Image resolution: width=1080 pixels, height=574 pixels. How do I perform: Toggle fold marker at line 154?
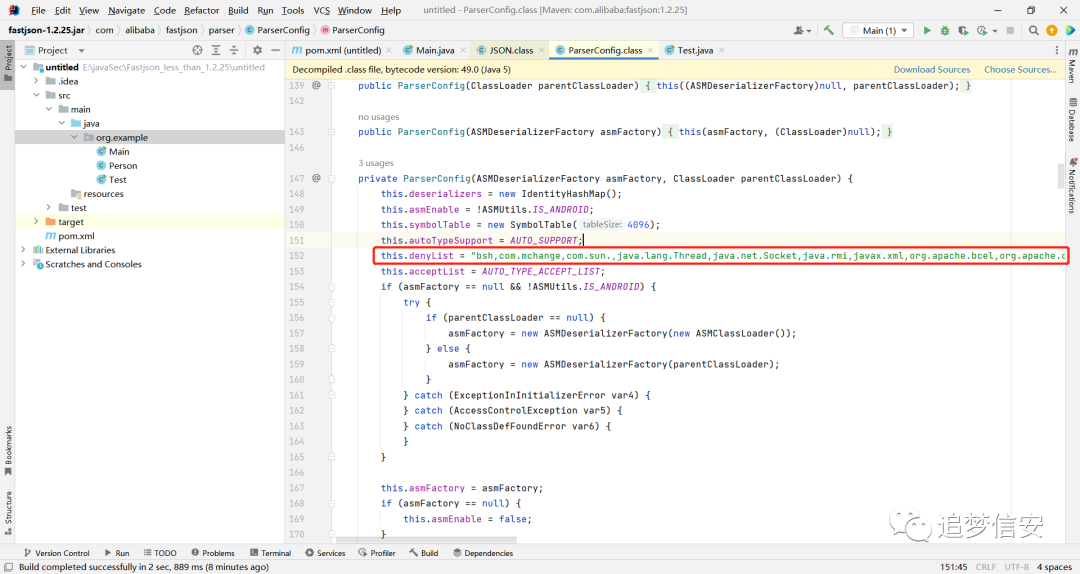pos(331,287)
